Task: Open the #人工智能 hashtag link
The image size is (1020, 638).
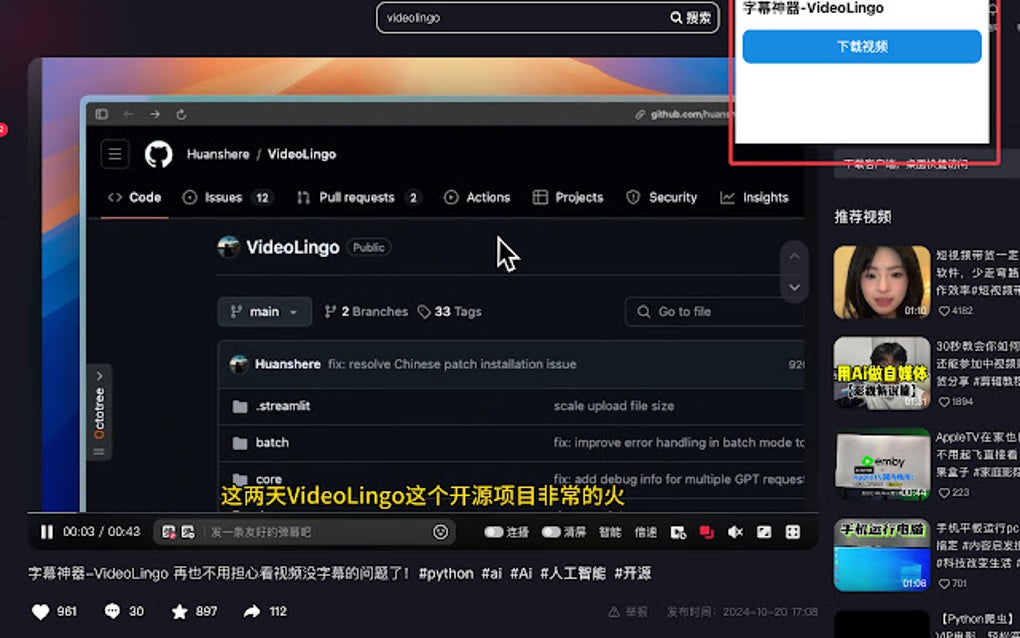Action: tap(572, 573)
